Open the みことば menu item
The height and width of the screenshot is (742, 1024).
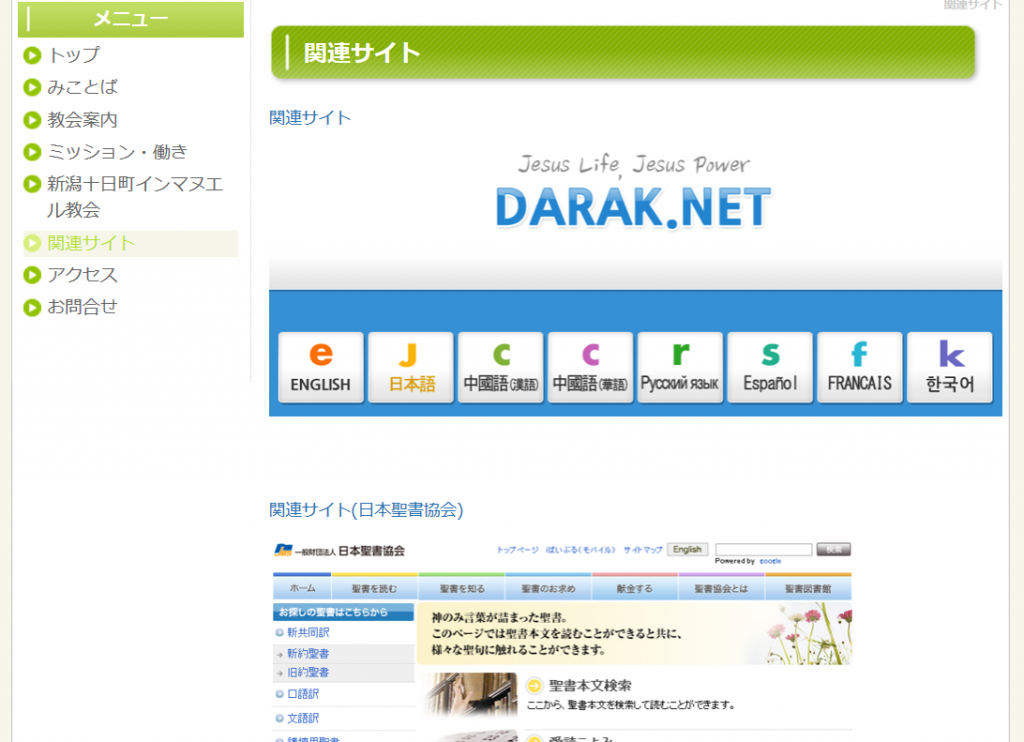(x=82, y=87)
